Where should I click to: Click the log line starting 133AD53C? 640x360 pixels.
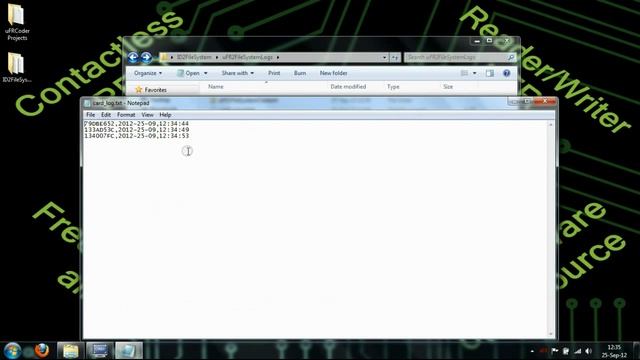[x=136, y=129]
